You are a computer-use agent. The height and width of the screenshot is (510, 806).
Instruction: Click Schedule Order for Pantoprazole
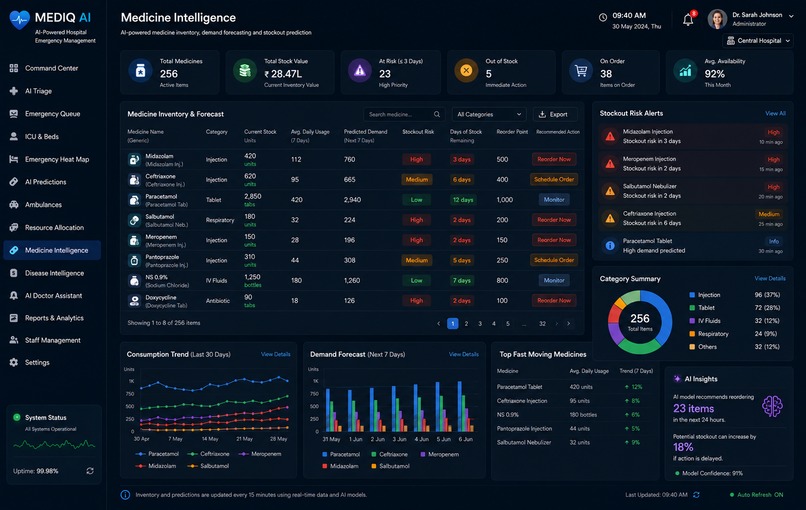click(554, 260)
